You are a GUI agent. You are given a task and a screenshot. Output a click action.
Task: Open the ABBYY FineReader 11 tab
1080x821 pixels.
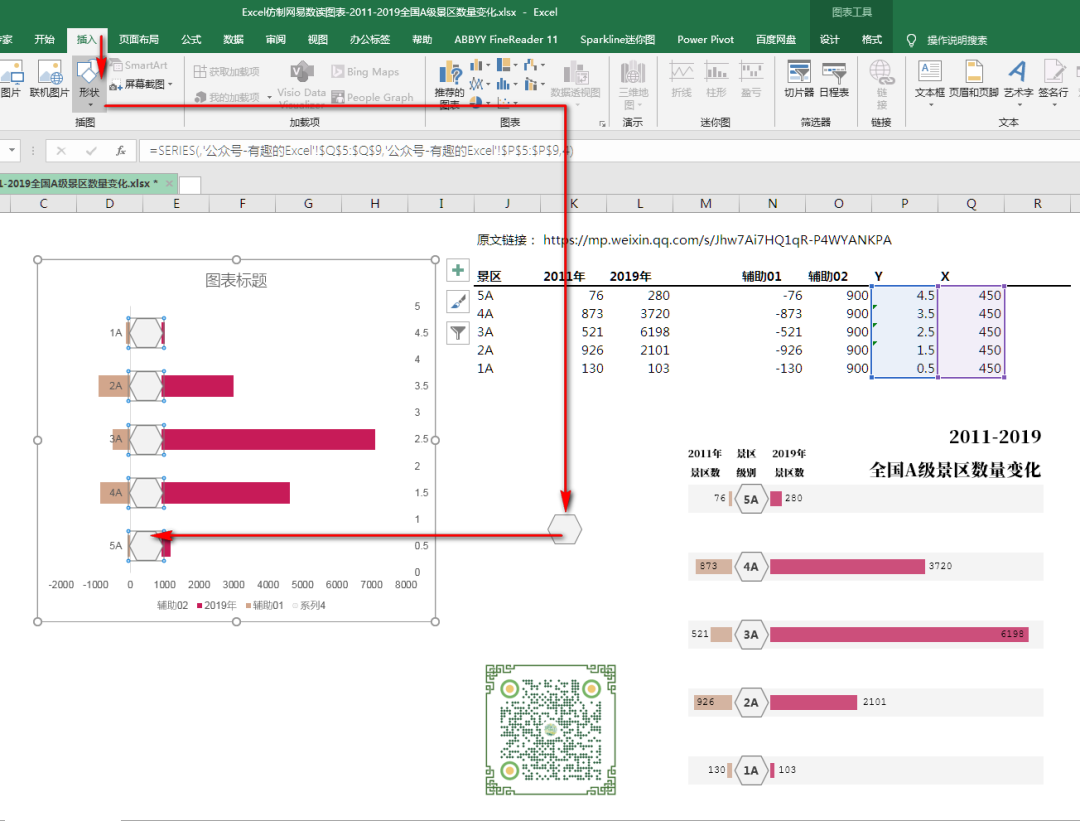[506, 39]
